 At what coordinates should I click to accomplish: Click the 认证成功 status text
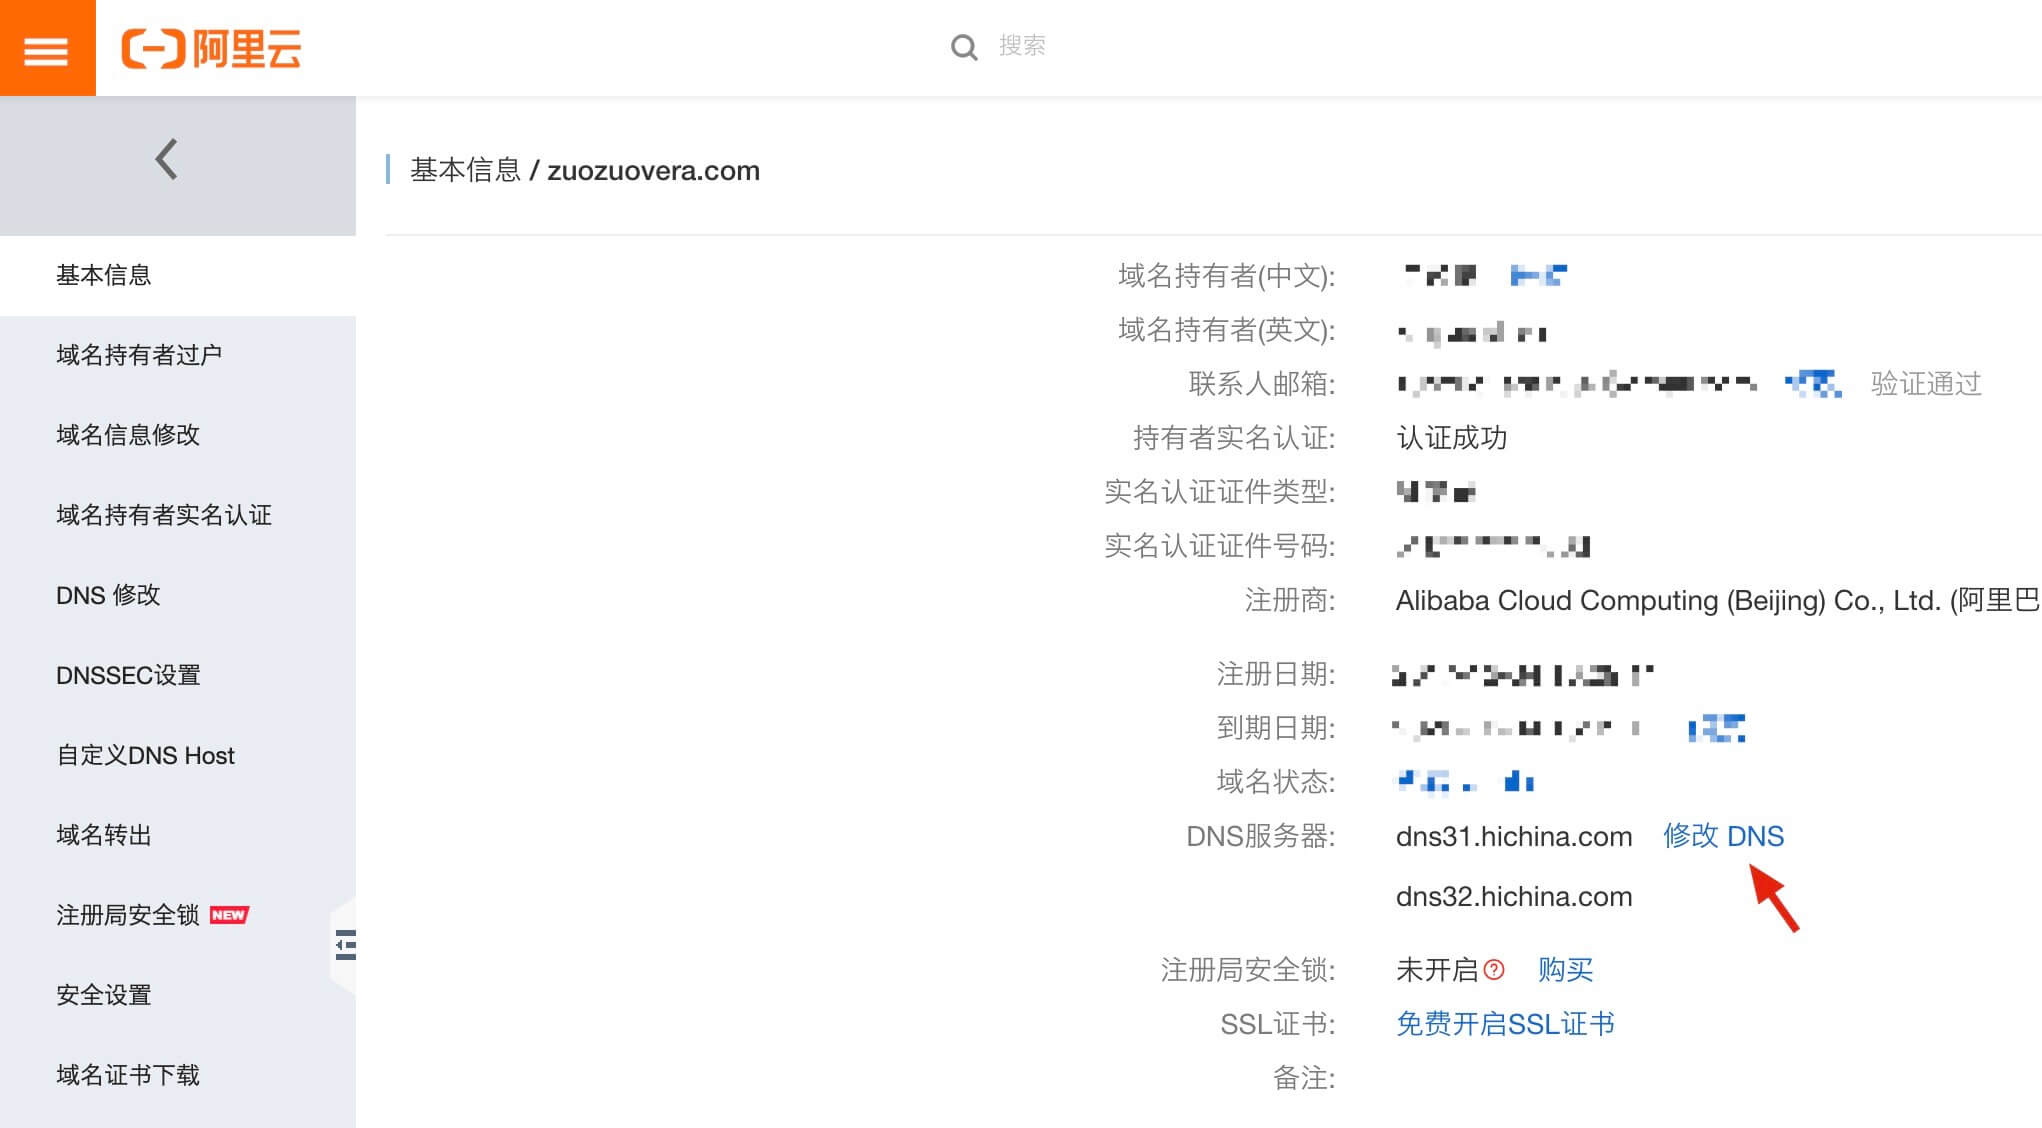[1451, 438]
